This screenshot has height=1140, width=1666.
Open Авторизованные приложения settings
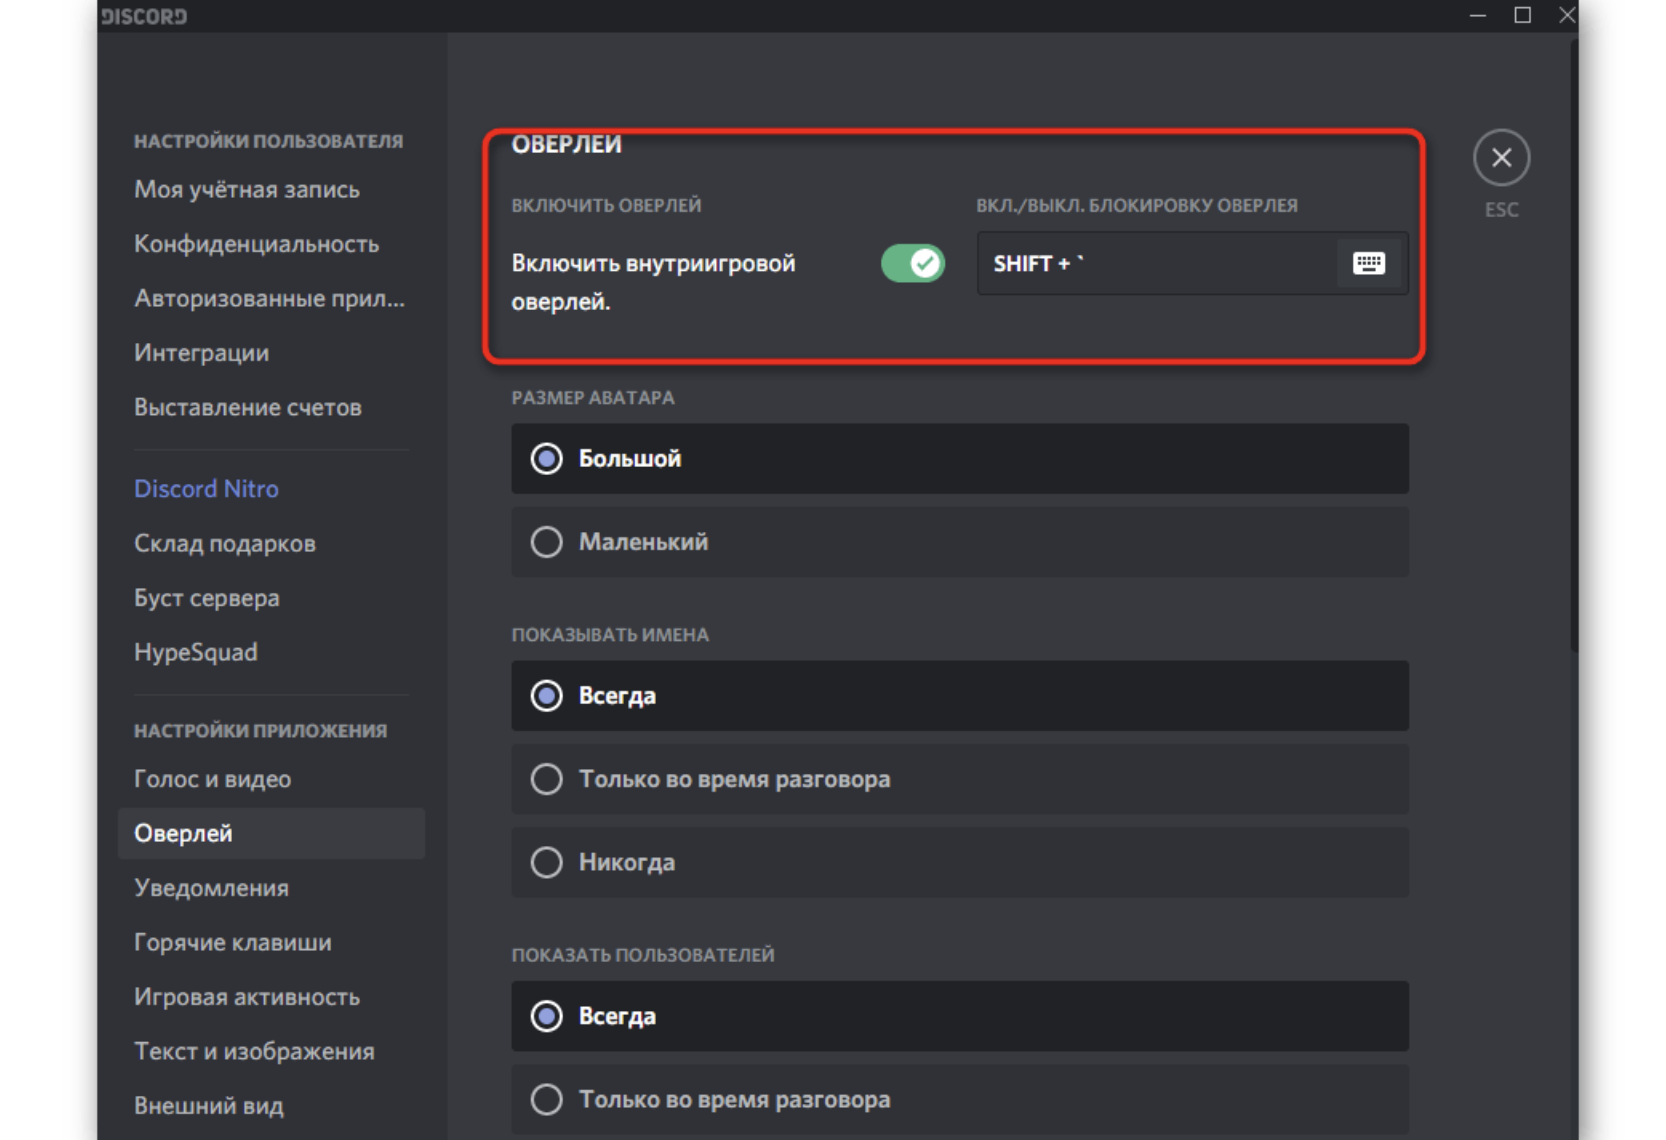[x=271, y=298]
